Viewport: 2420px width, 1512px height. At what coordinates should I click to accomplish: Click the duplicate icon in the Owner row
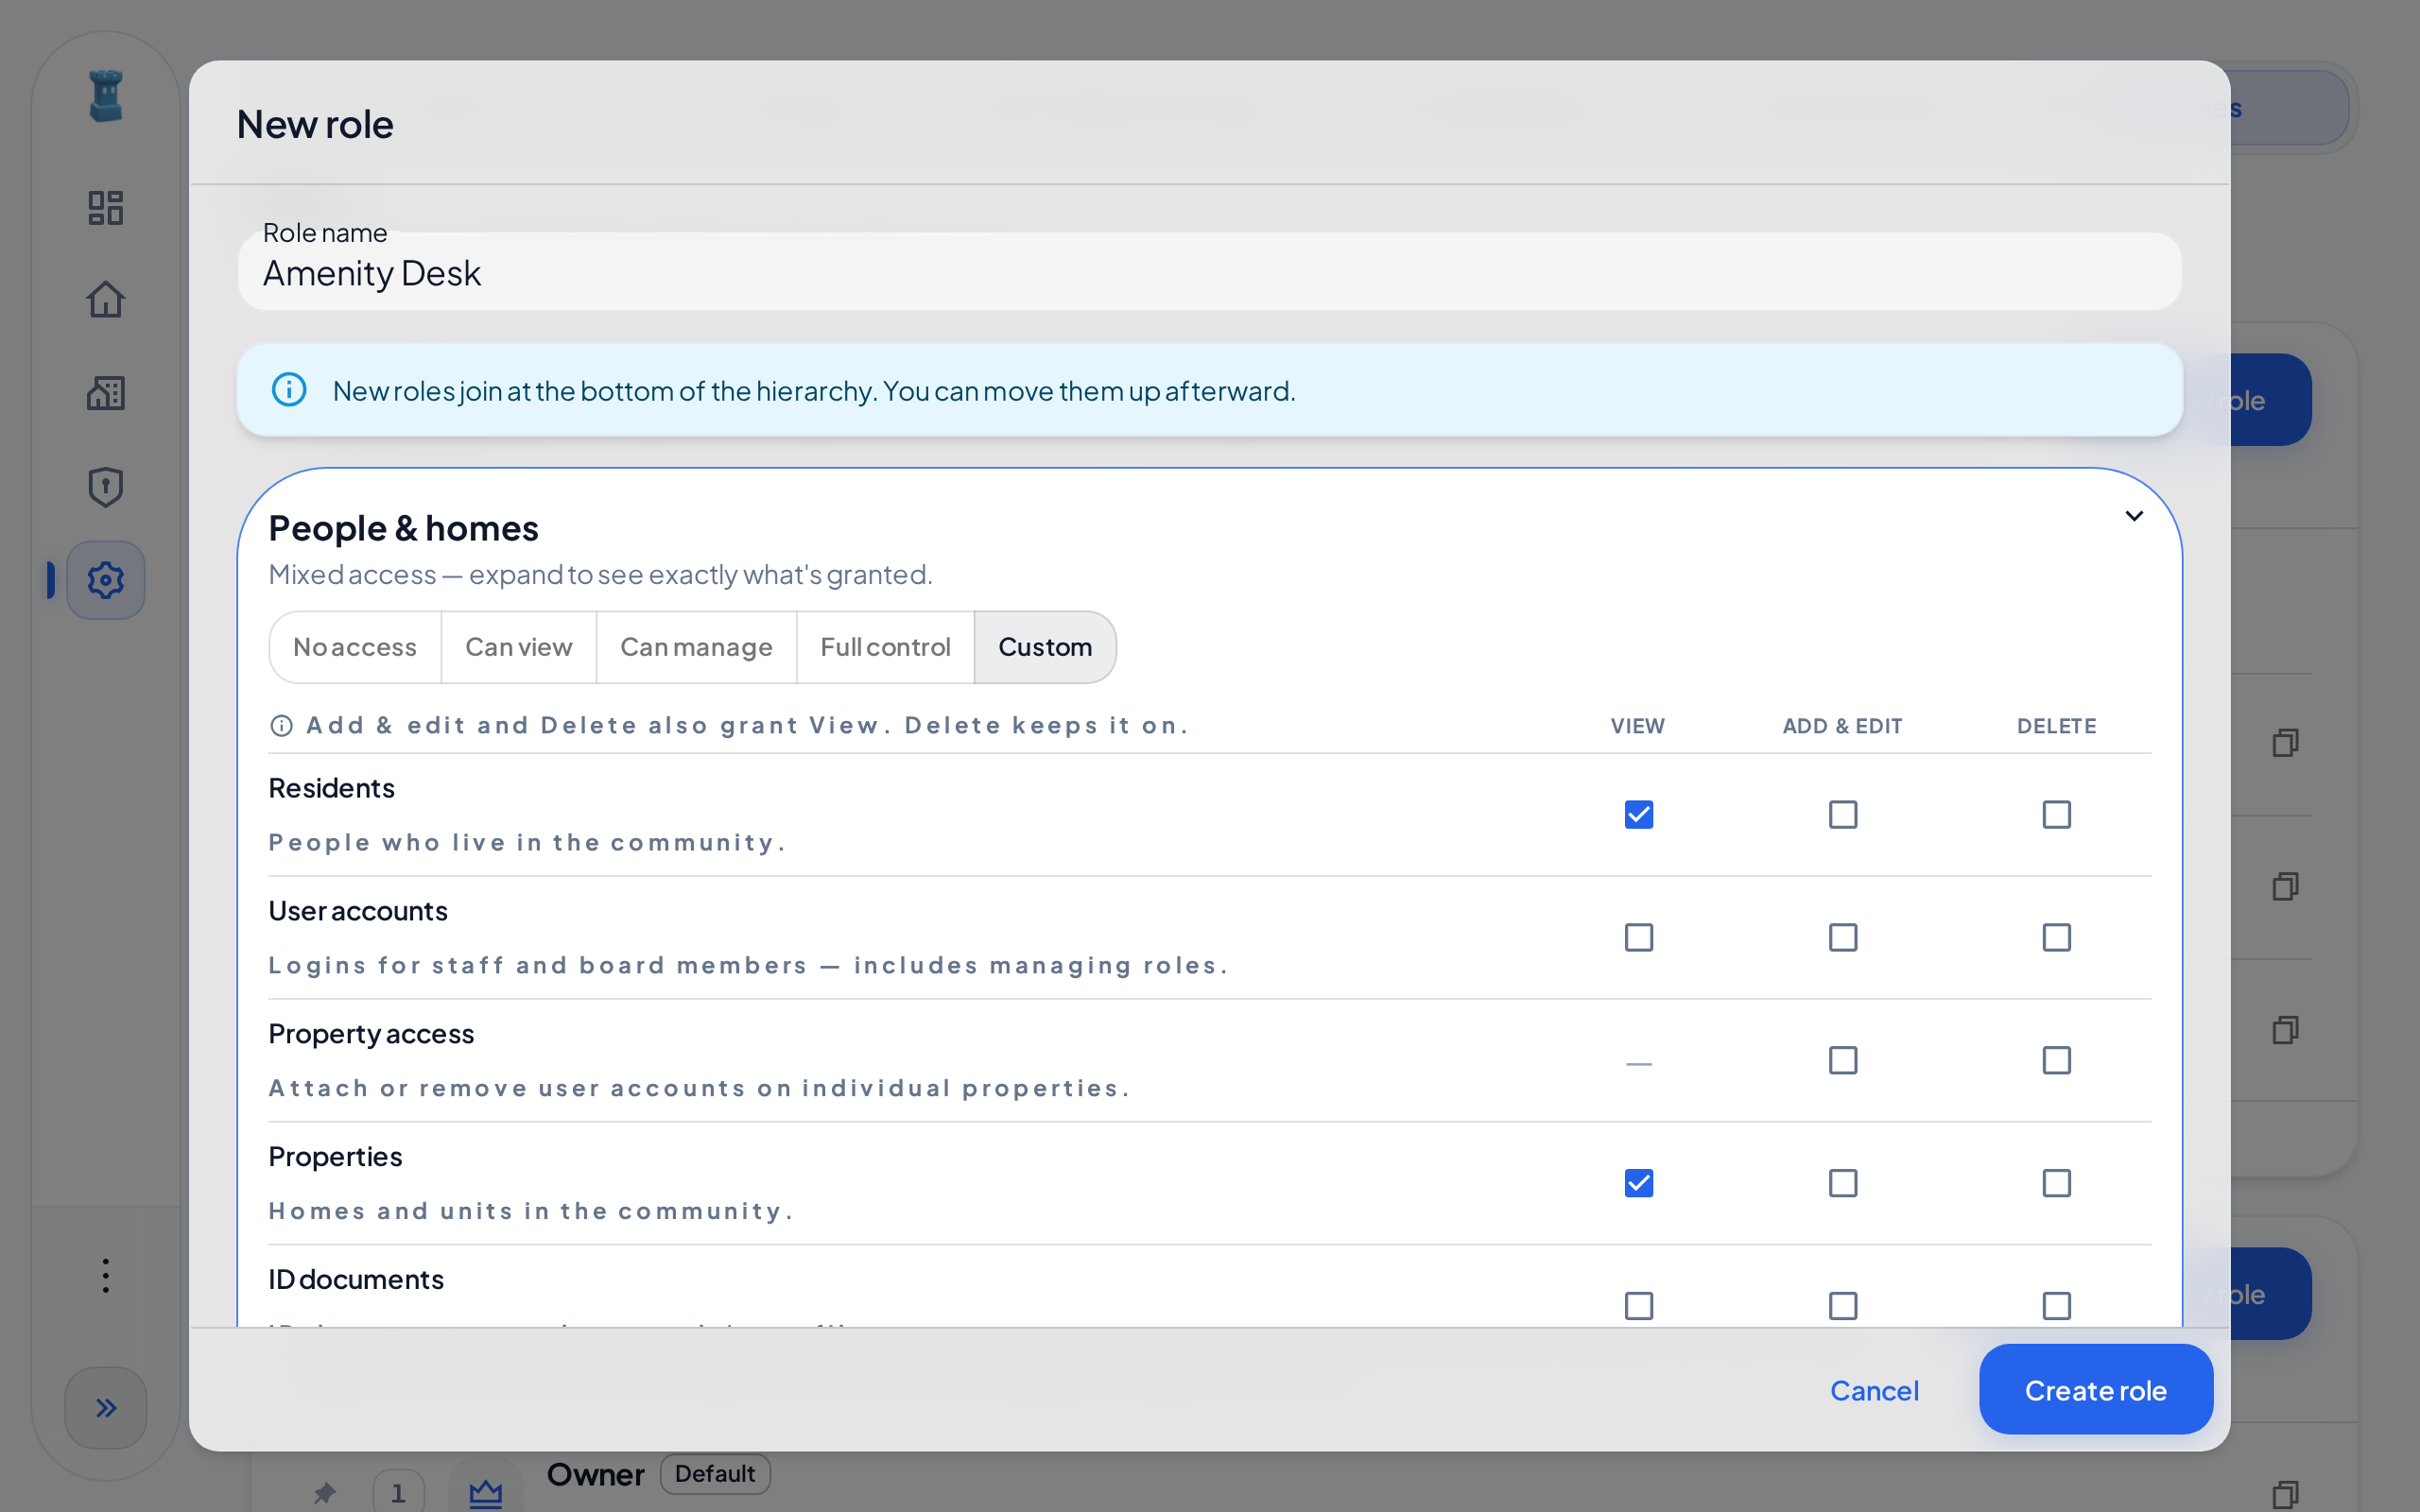(2285, 1494)
